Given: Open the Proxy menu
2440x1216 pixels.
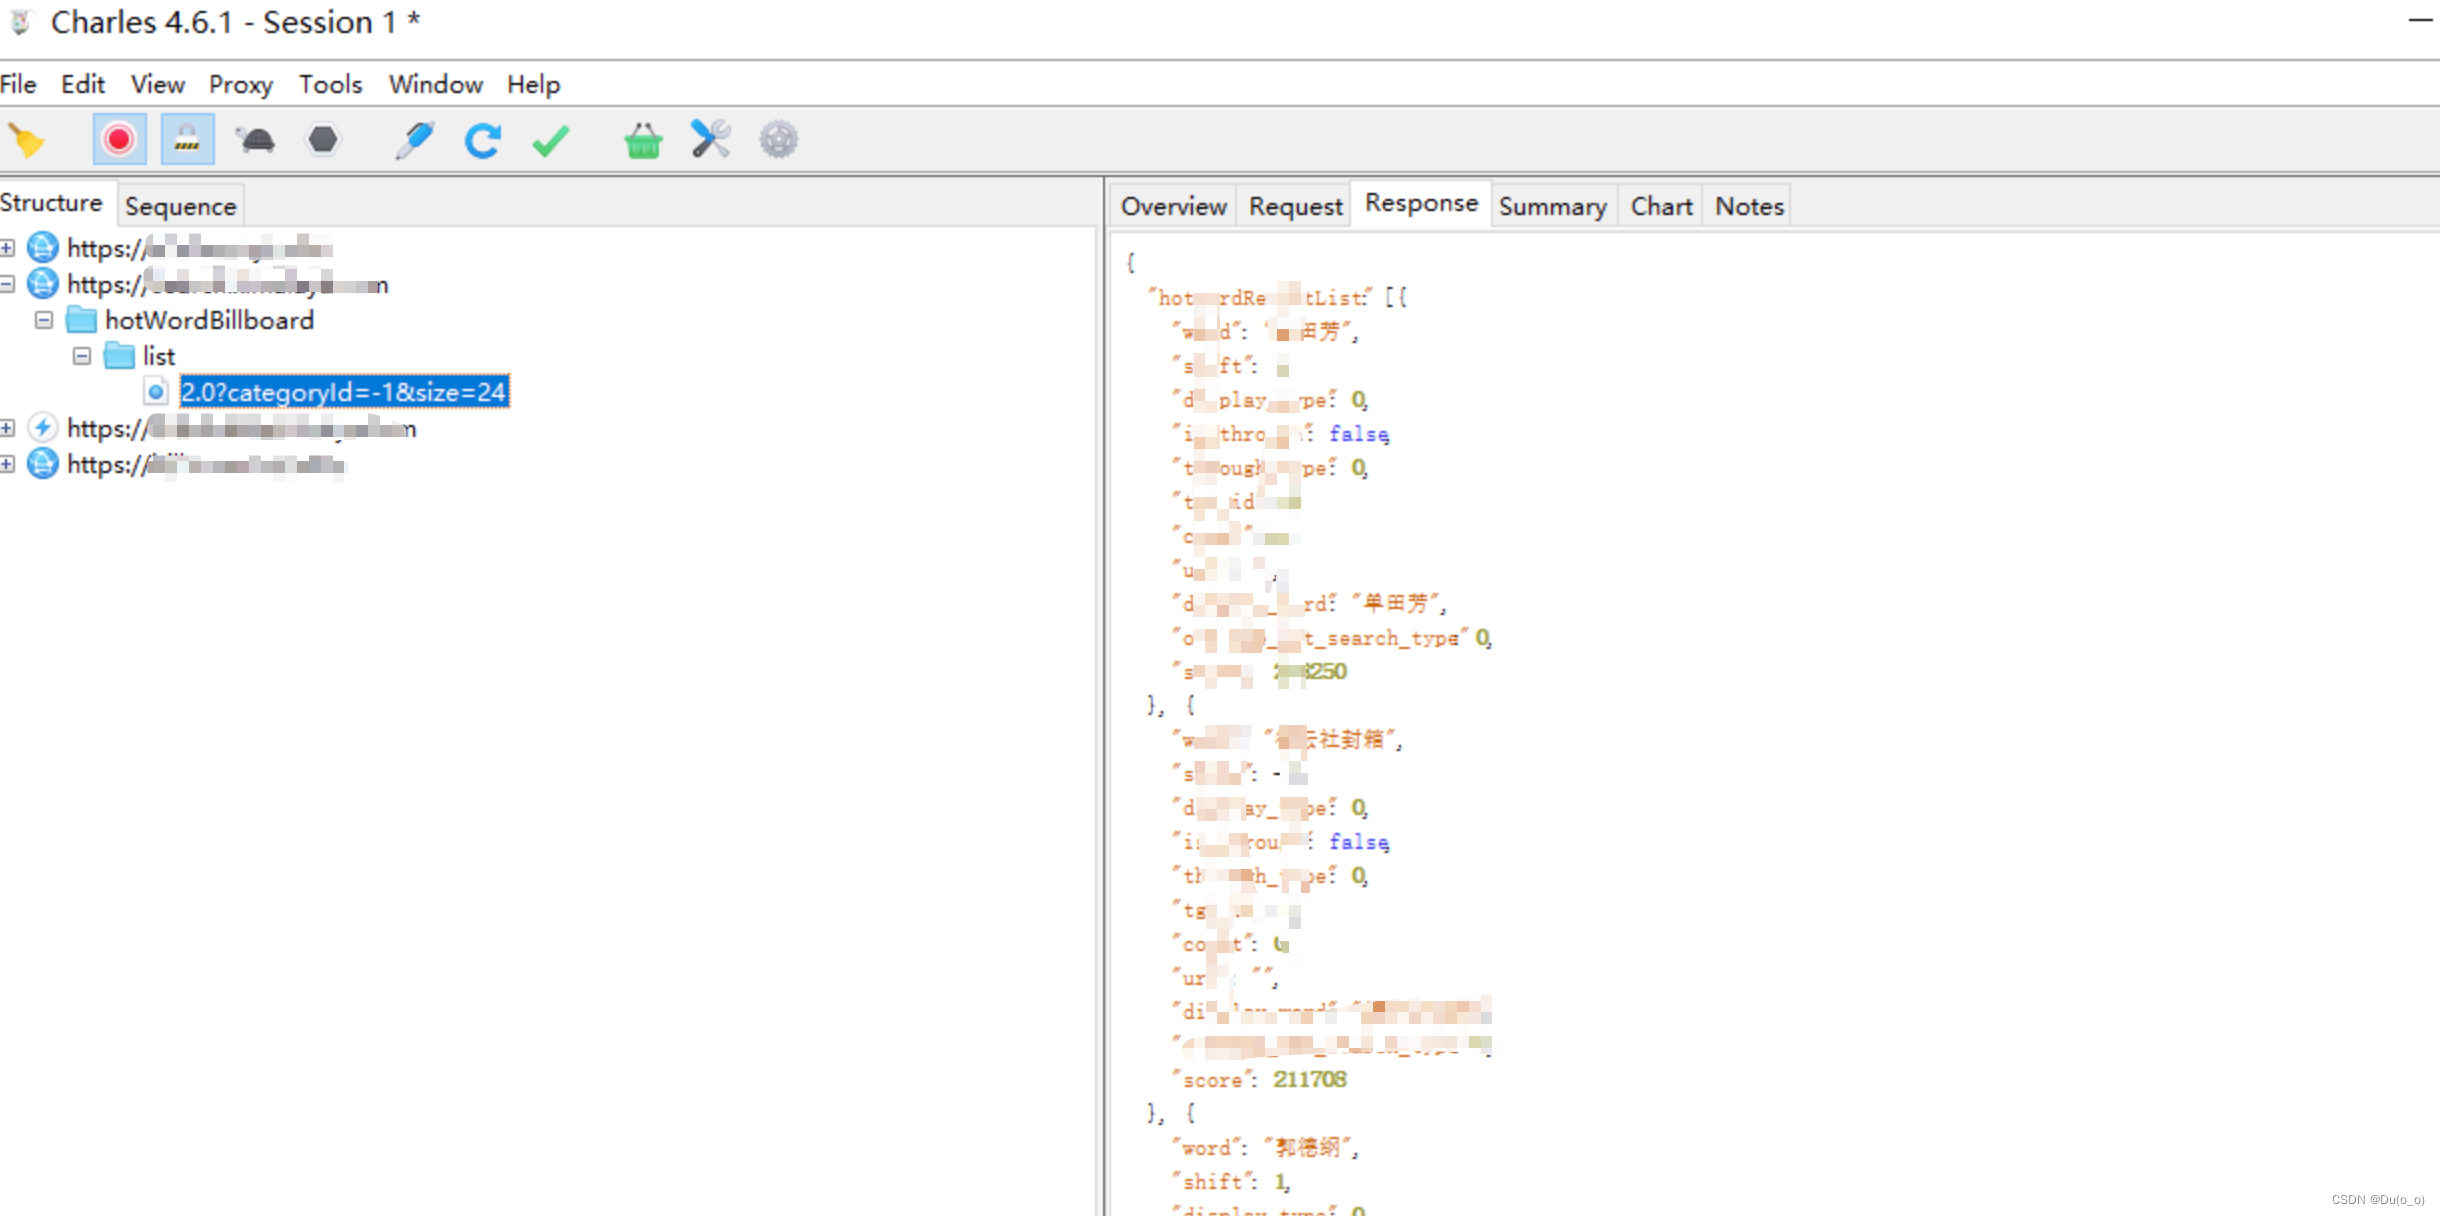Looking at the screenshot, I should (240, 85).
